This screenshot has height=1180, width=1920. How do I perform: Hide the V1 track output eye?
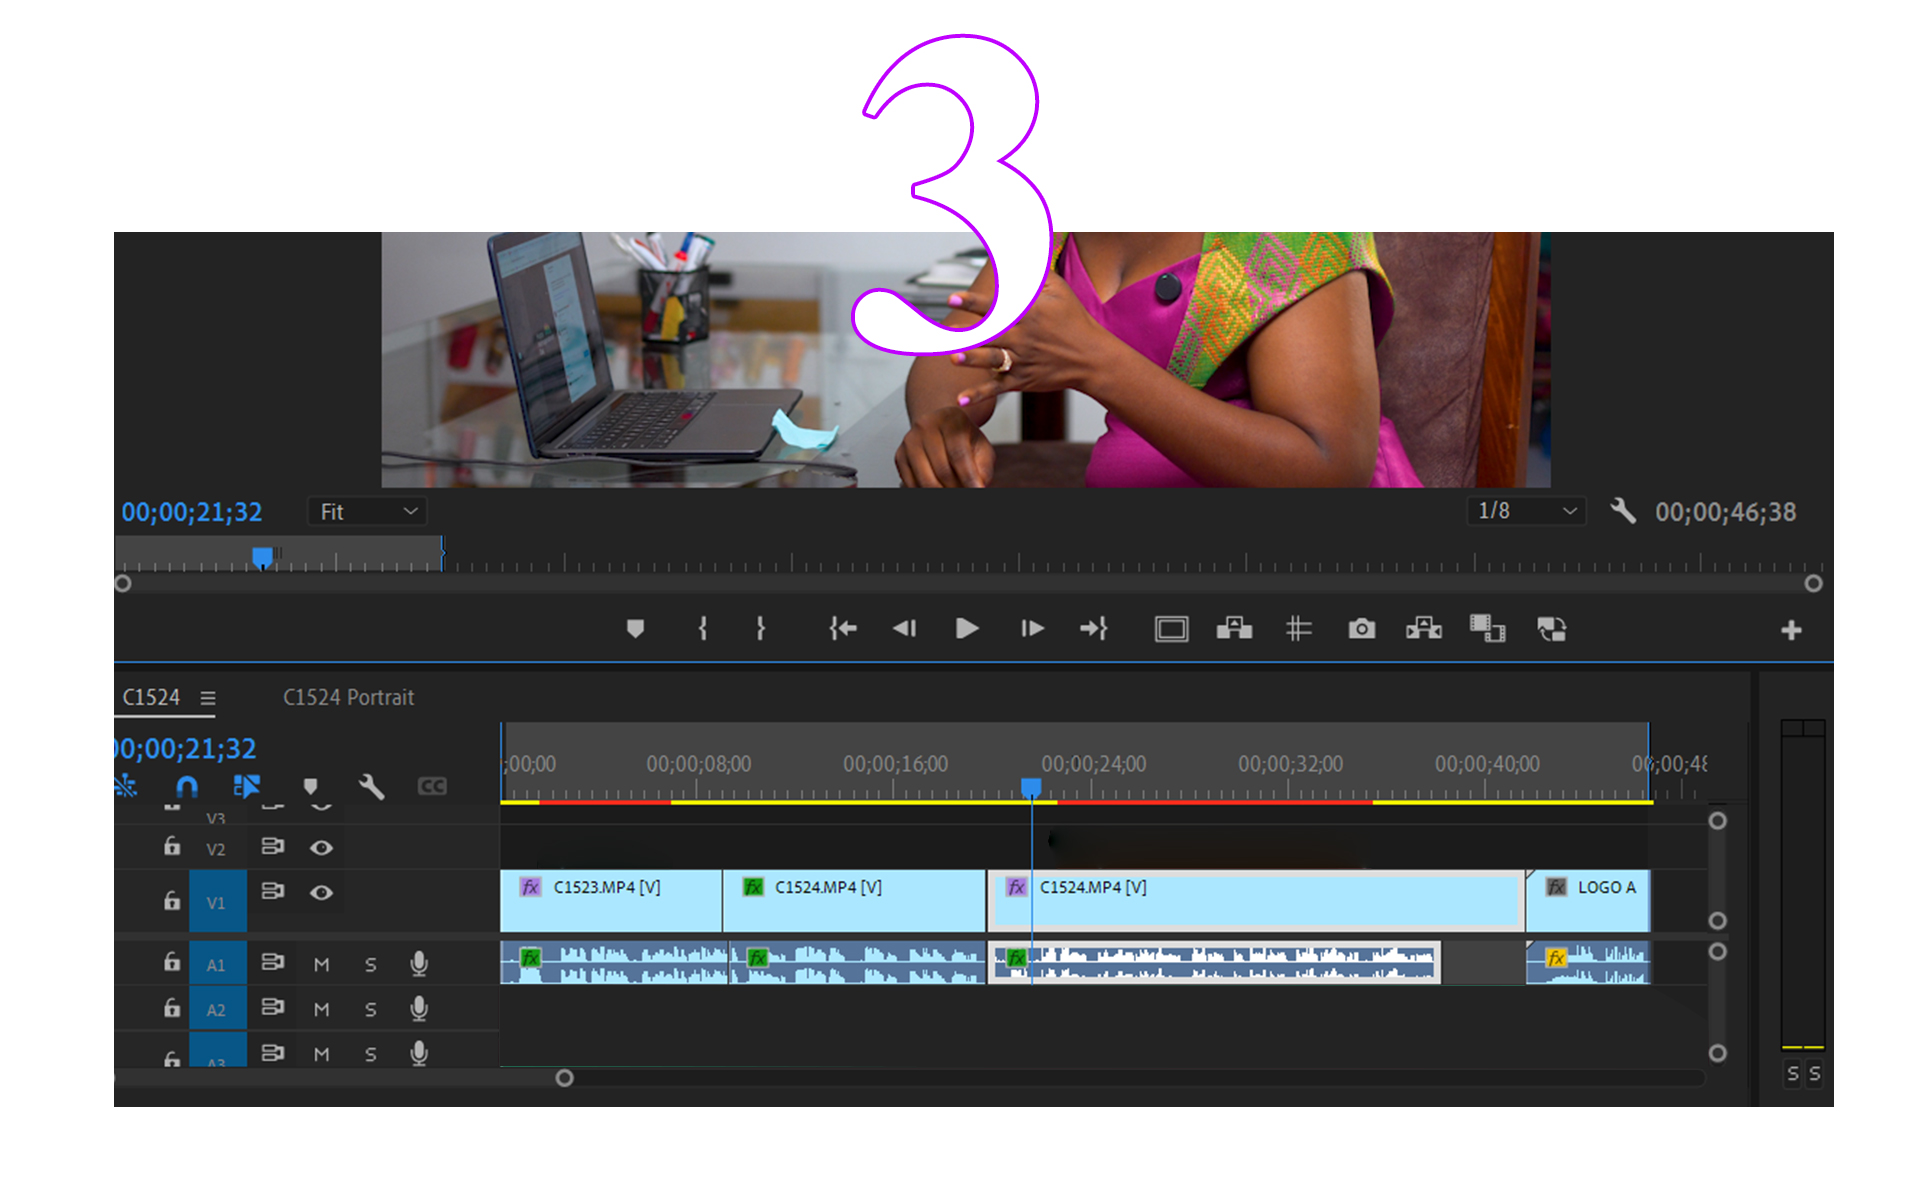pyautogui.click(x=321, y=892)
